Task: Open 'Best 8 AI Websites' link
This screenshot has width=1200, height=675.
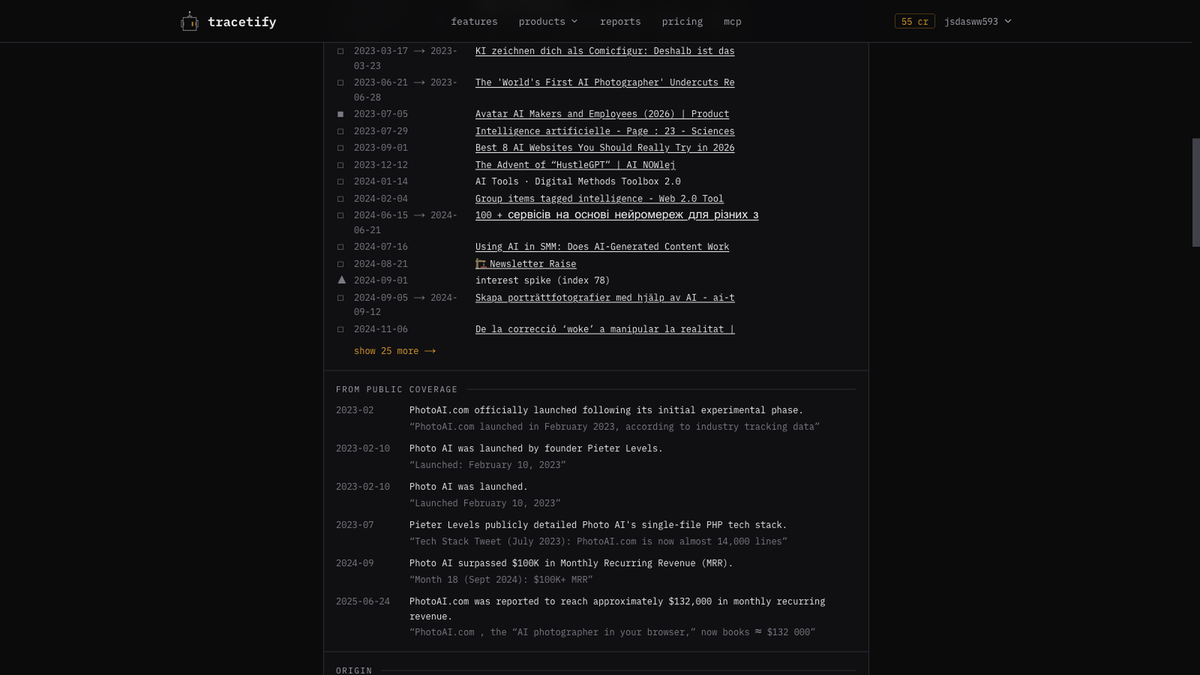Action: click(604, 148)
